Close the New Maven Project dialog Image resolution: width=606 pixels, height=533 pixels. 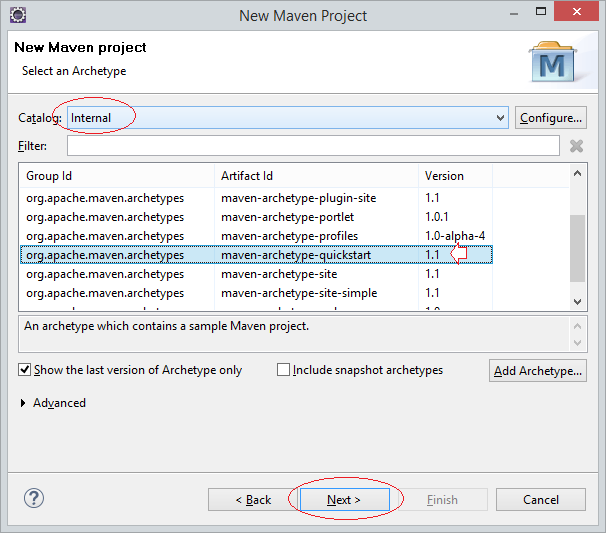pos(576,12)
